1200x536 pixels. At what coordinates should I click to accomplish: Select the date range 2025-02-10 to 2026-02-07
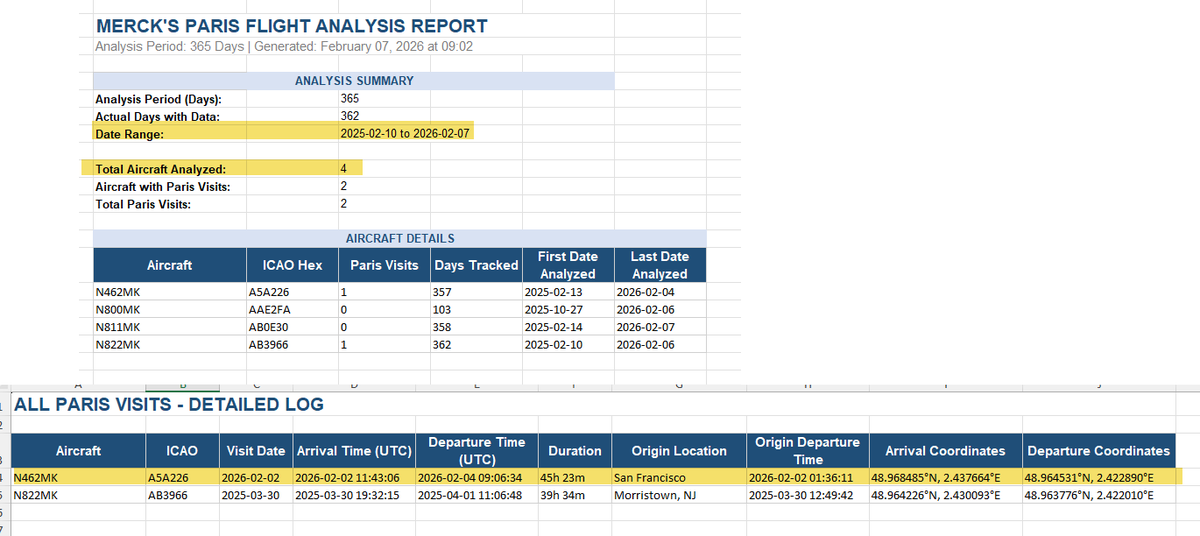[x=405, y=133]
